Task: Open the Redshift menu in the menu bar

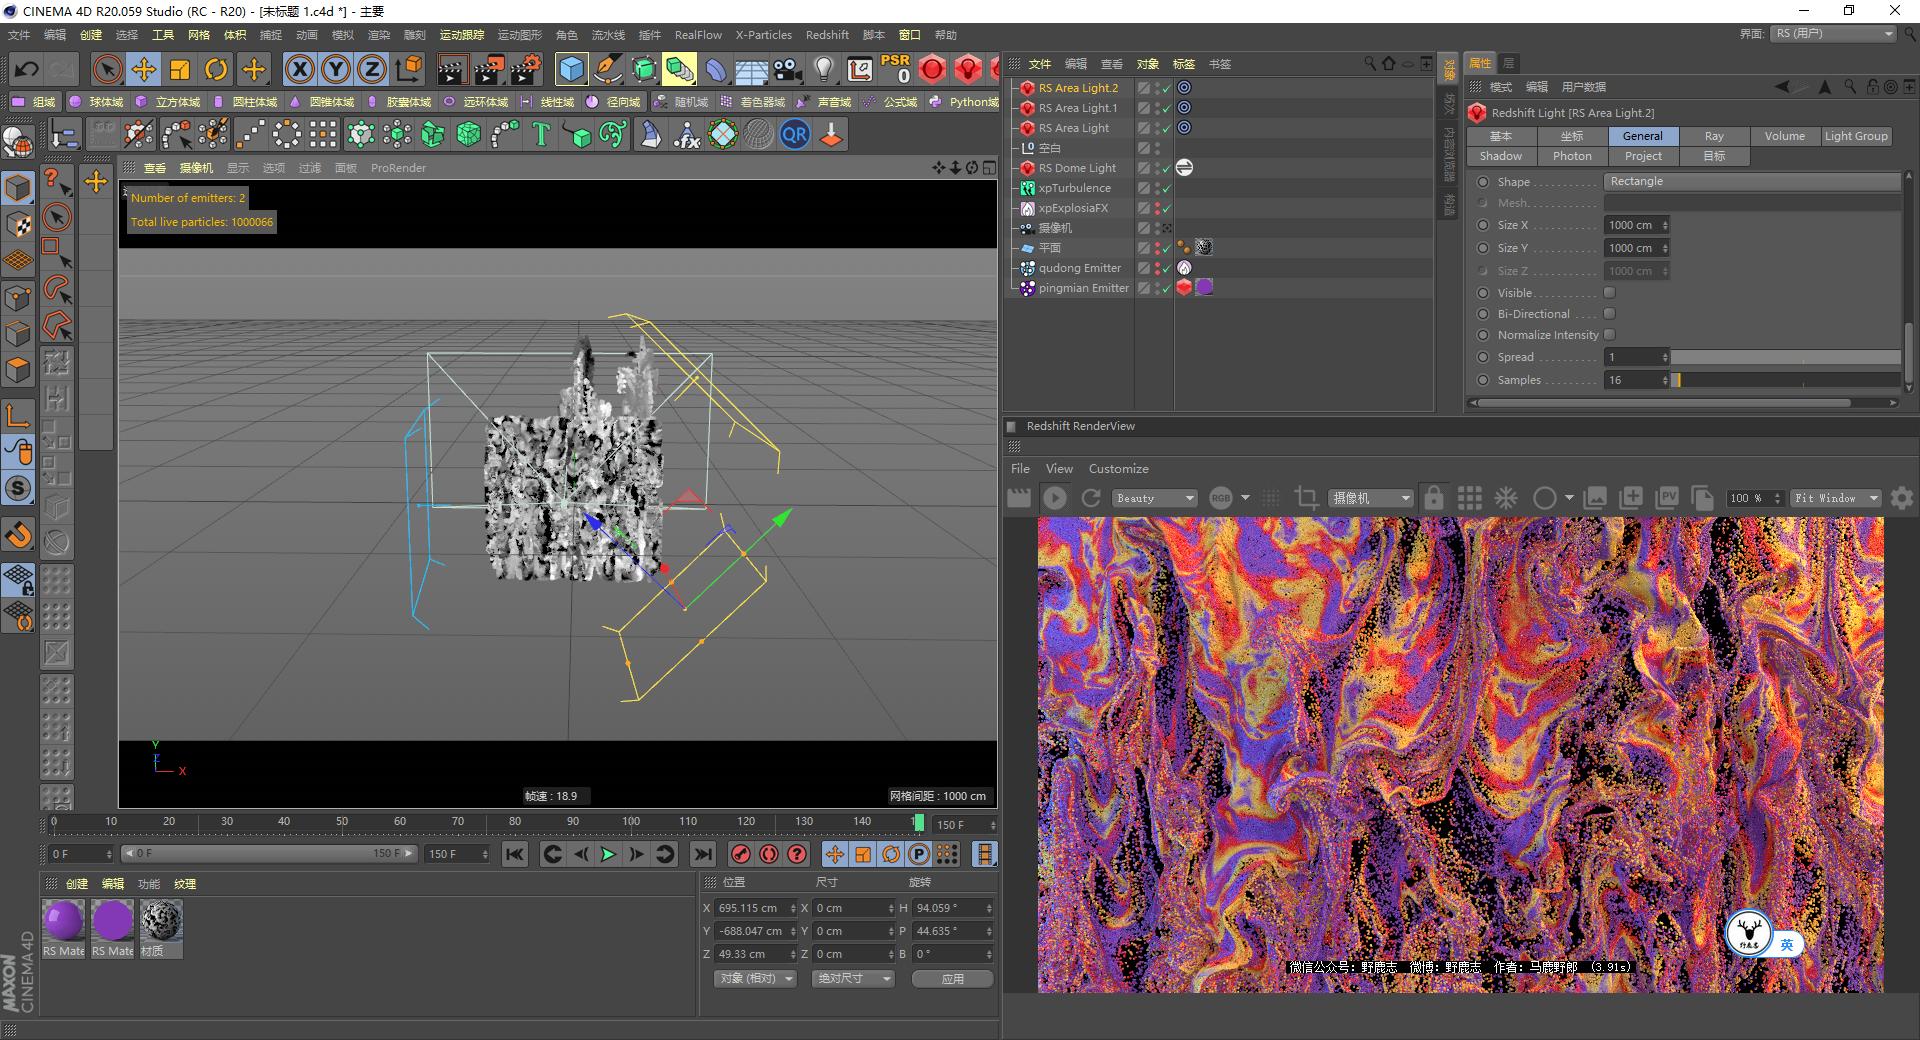Action: tap(827, 35)
